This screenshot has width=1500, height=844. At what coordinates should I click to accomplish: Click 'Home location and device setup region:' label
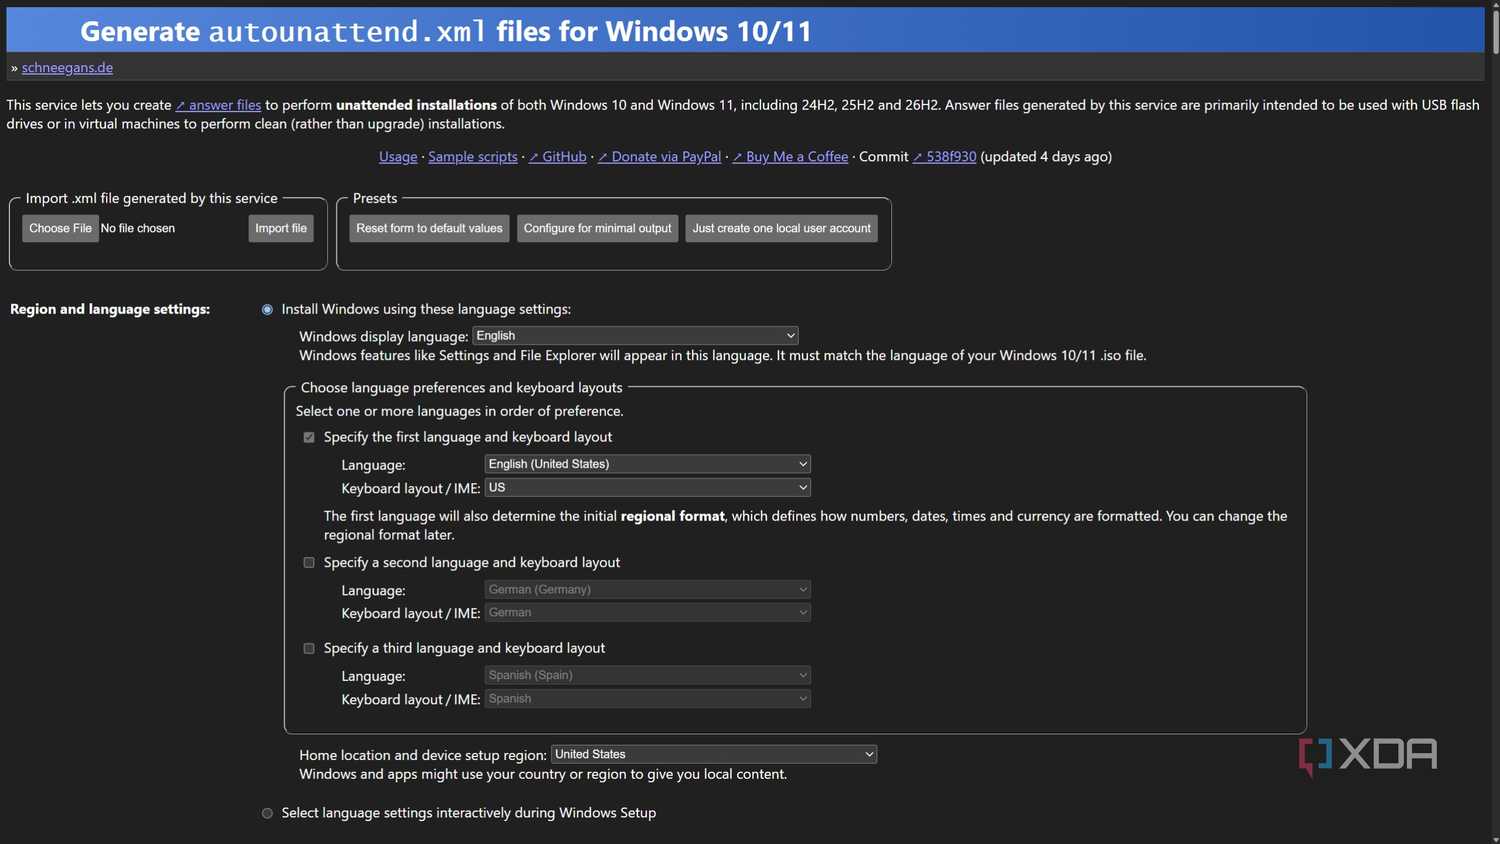(x=423, y=755)
